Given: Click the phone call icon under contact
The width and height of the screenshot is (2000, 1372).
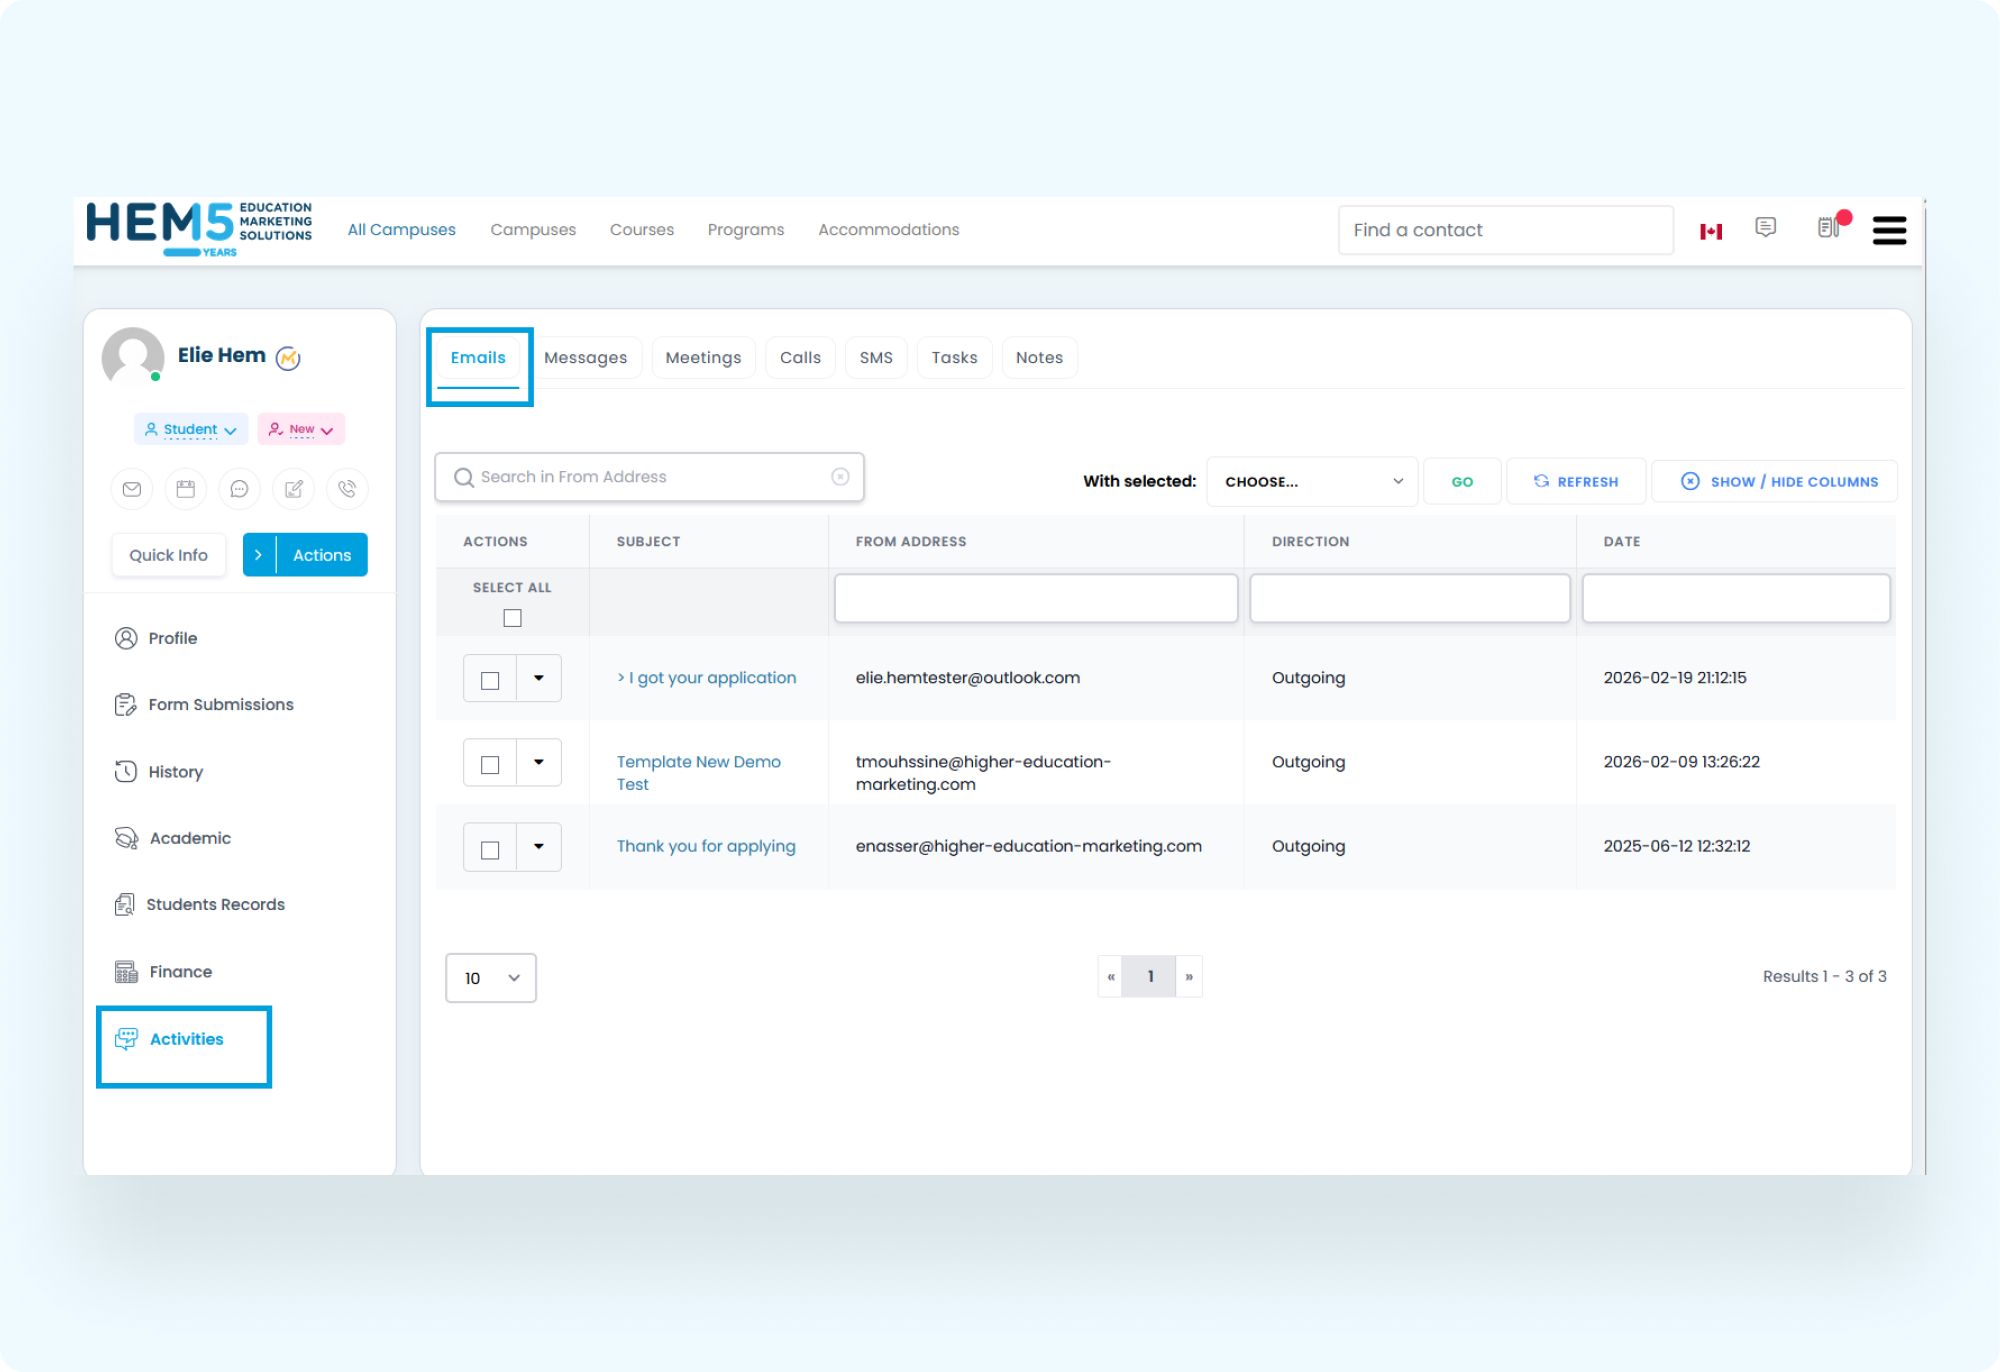Looking at the screenshot, I should [347, 489].
